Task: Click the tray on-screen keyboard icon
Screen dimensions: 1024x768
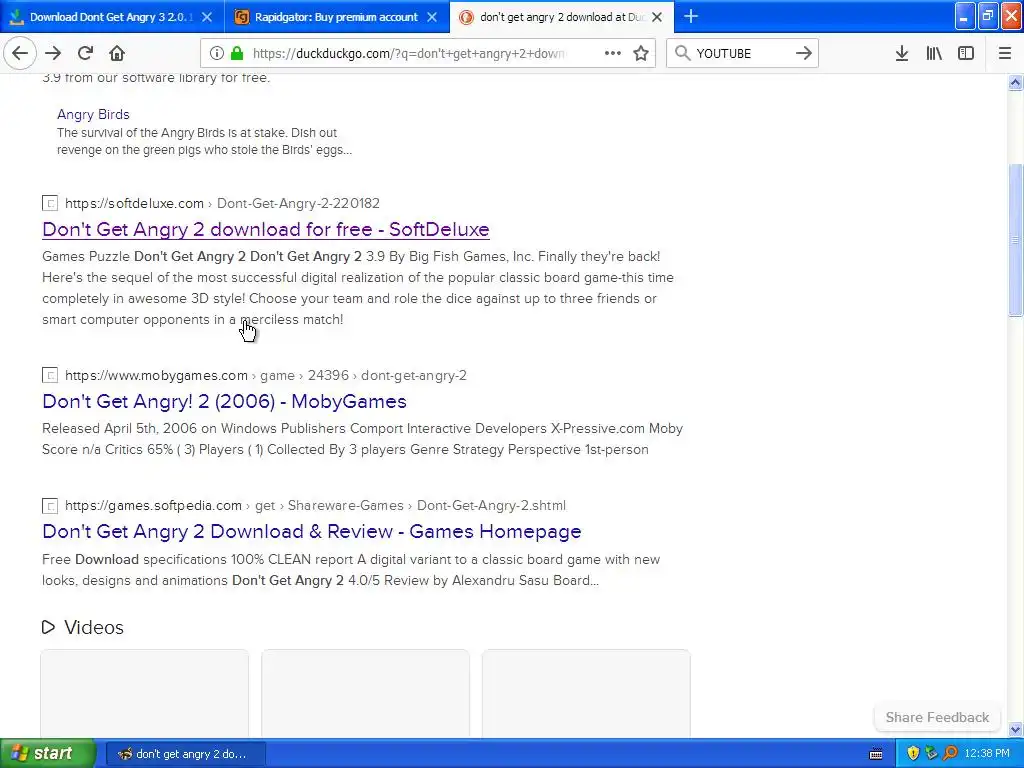Action: coord(876,754)
